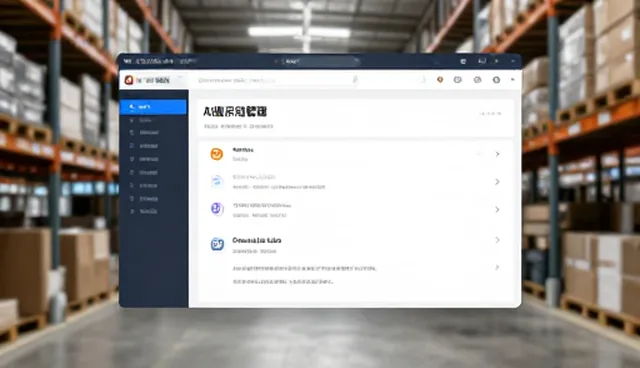Click the small gray text in the header card corner
The image size is (640, 368).
pos(490,113)
